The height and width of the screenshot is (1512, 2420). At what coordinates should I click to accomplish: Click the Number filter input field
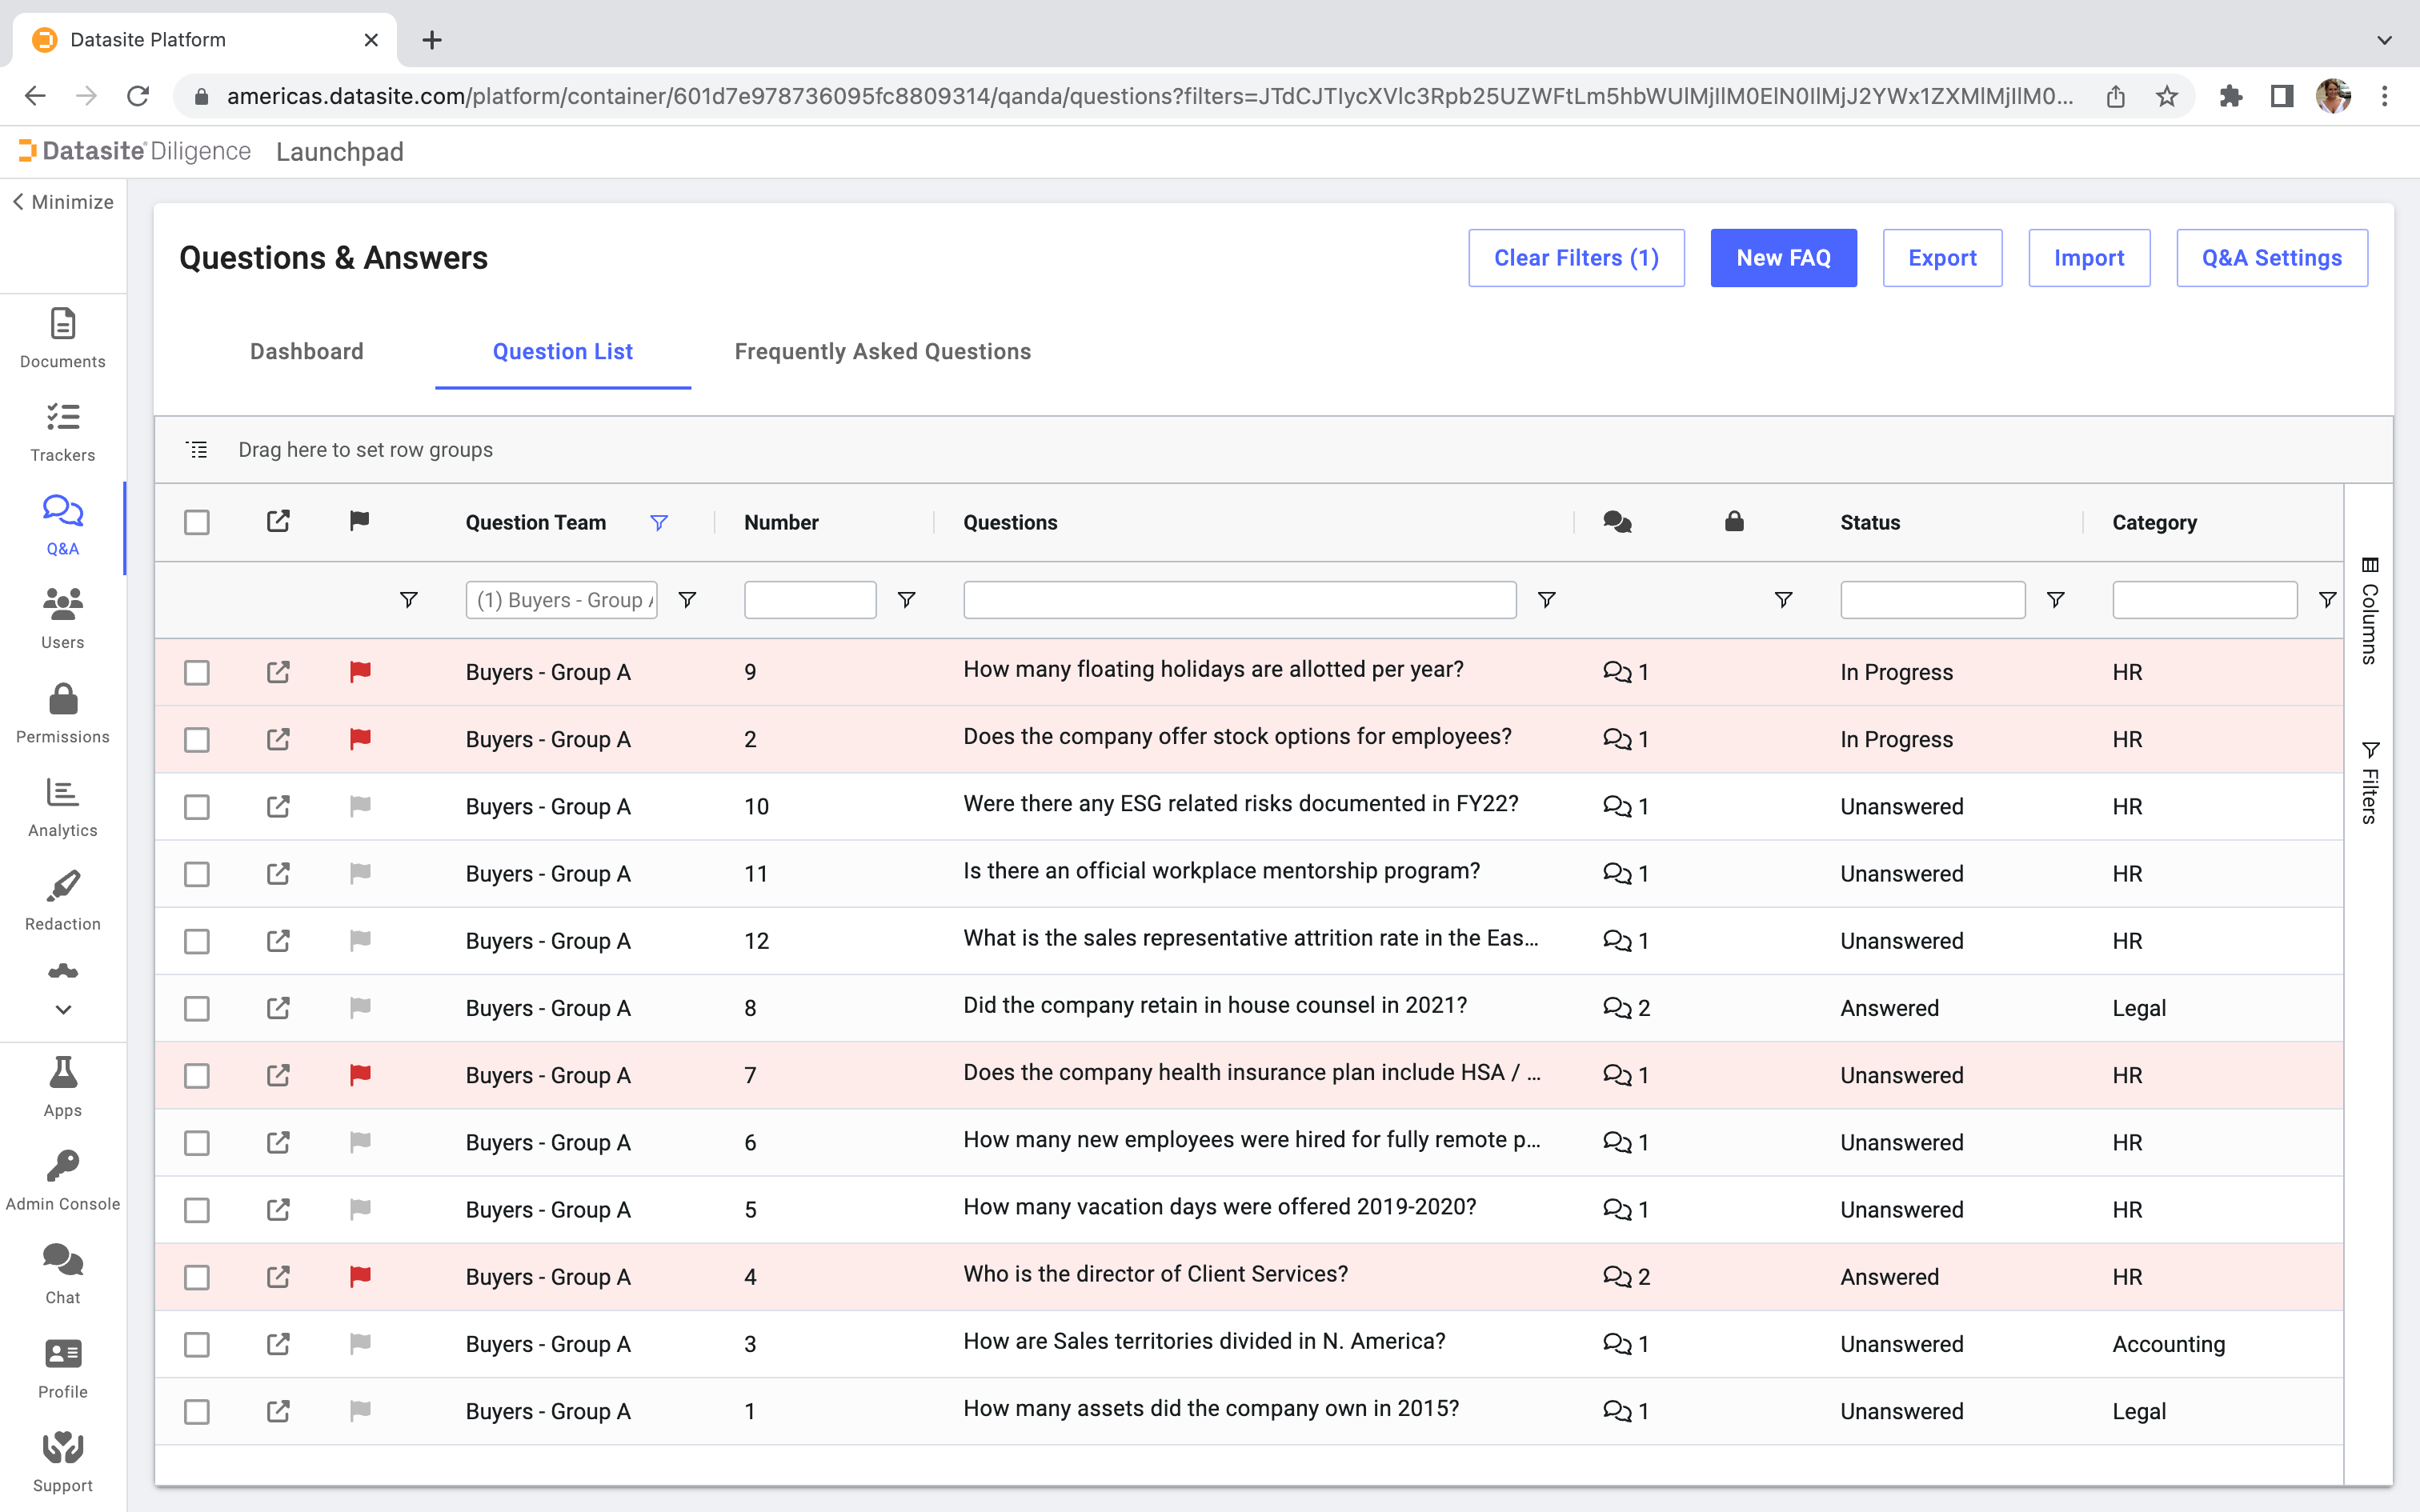pyautogui.click(x=808, y=599)
